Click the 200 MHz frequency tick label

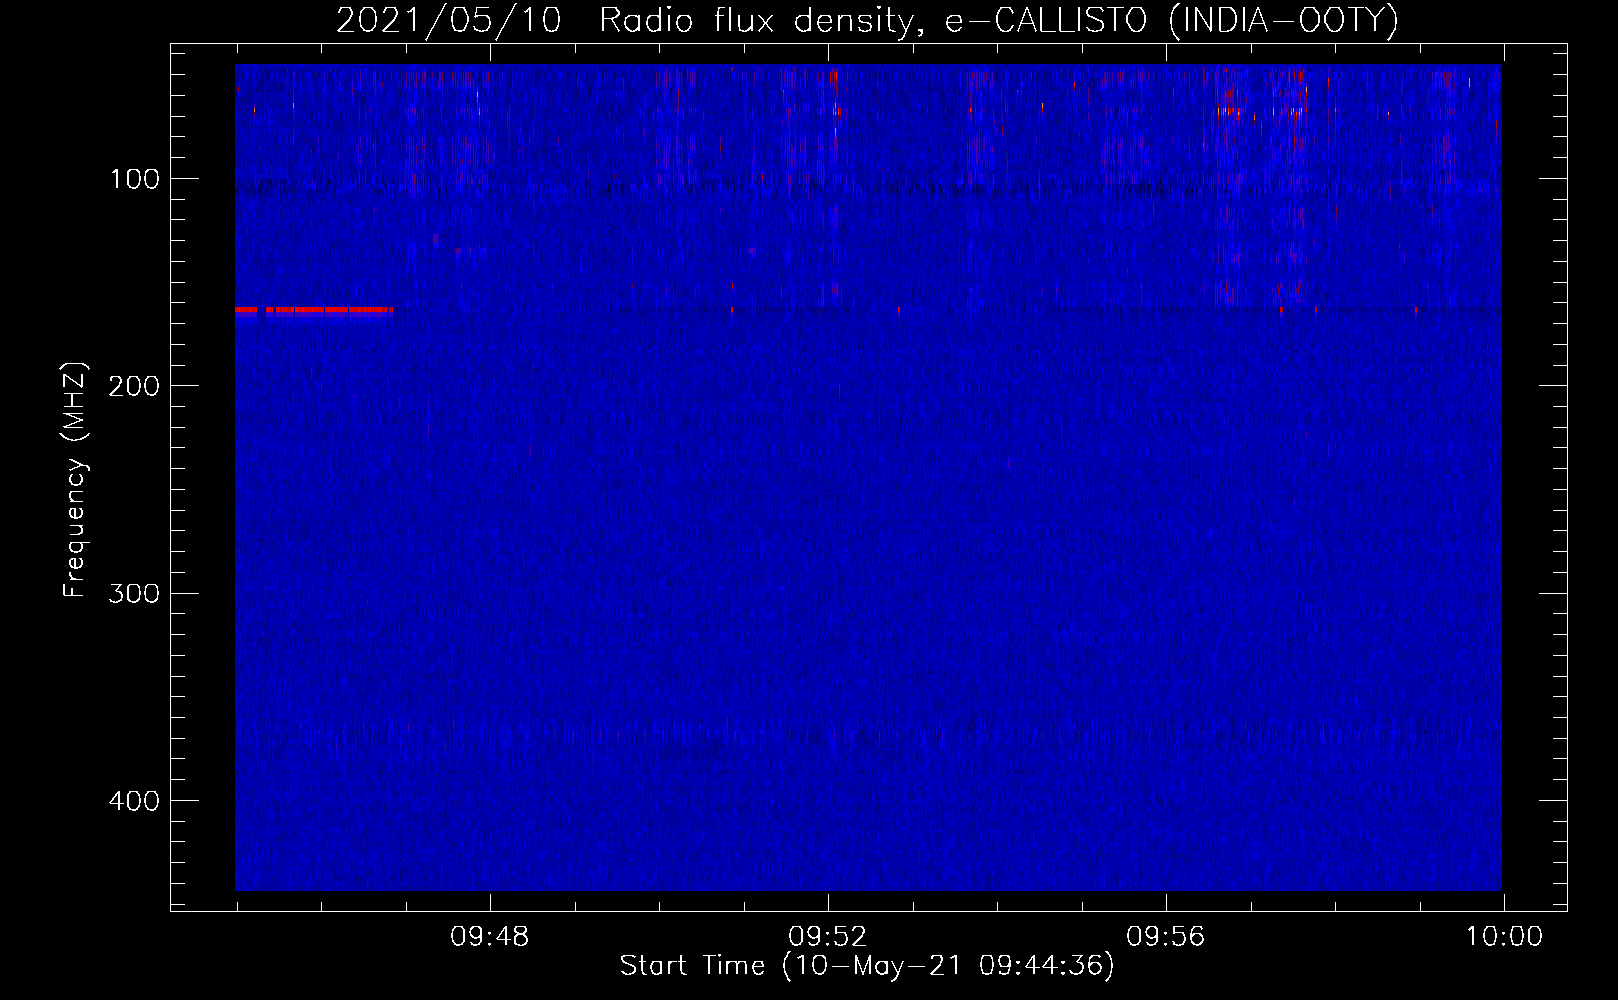click(134, 386)
